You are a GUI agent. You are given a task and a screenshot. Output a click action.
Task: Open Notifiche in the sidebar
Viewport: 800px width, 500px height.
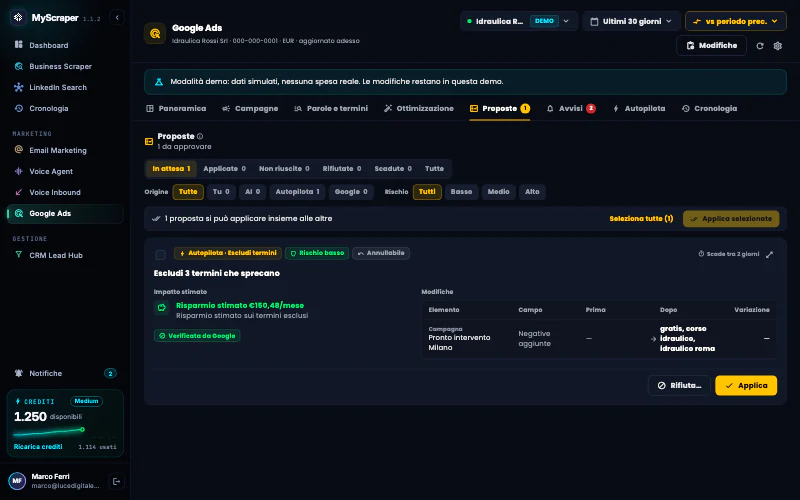[65, 373]
